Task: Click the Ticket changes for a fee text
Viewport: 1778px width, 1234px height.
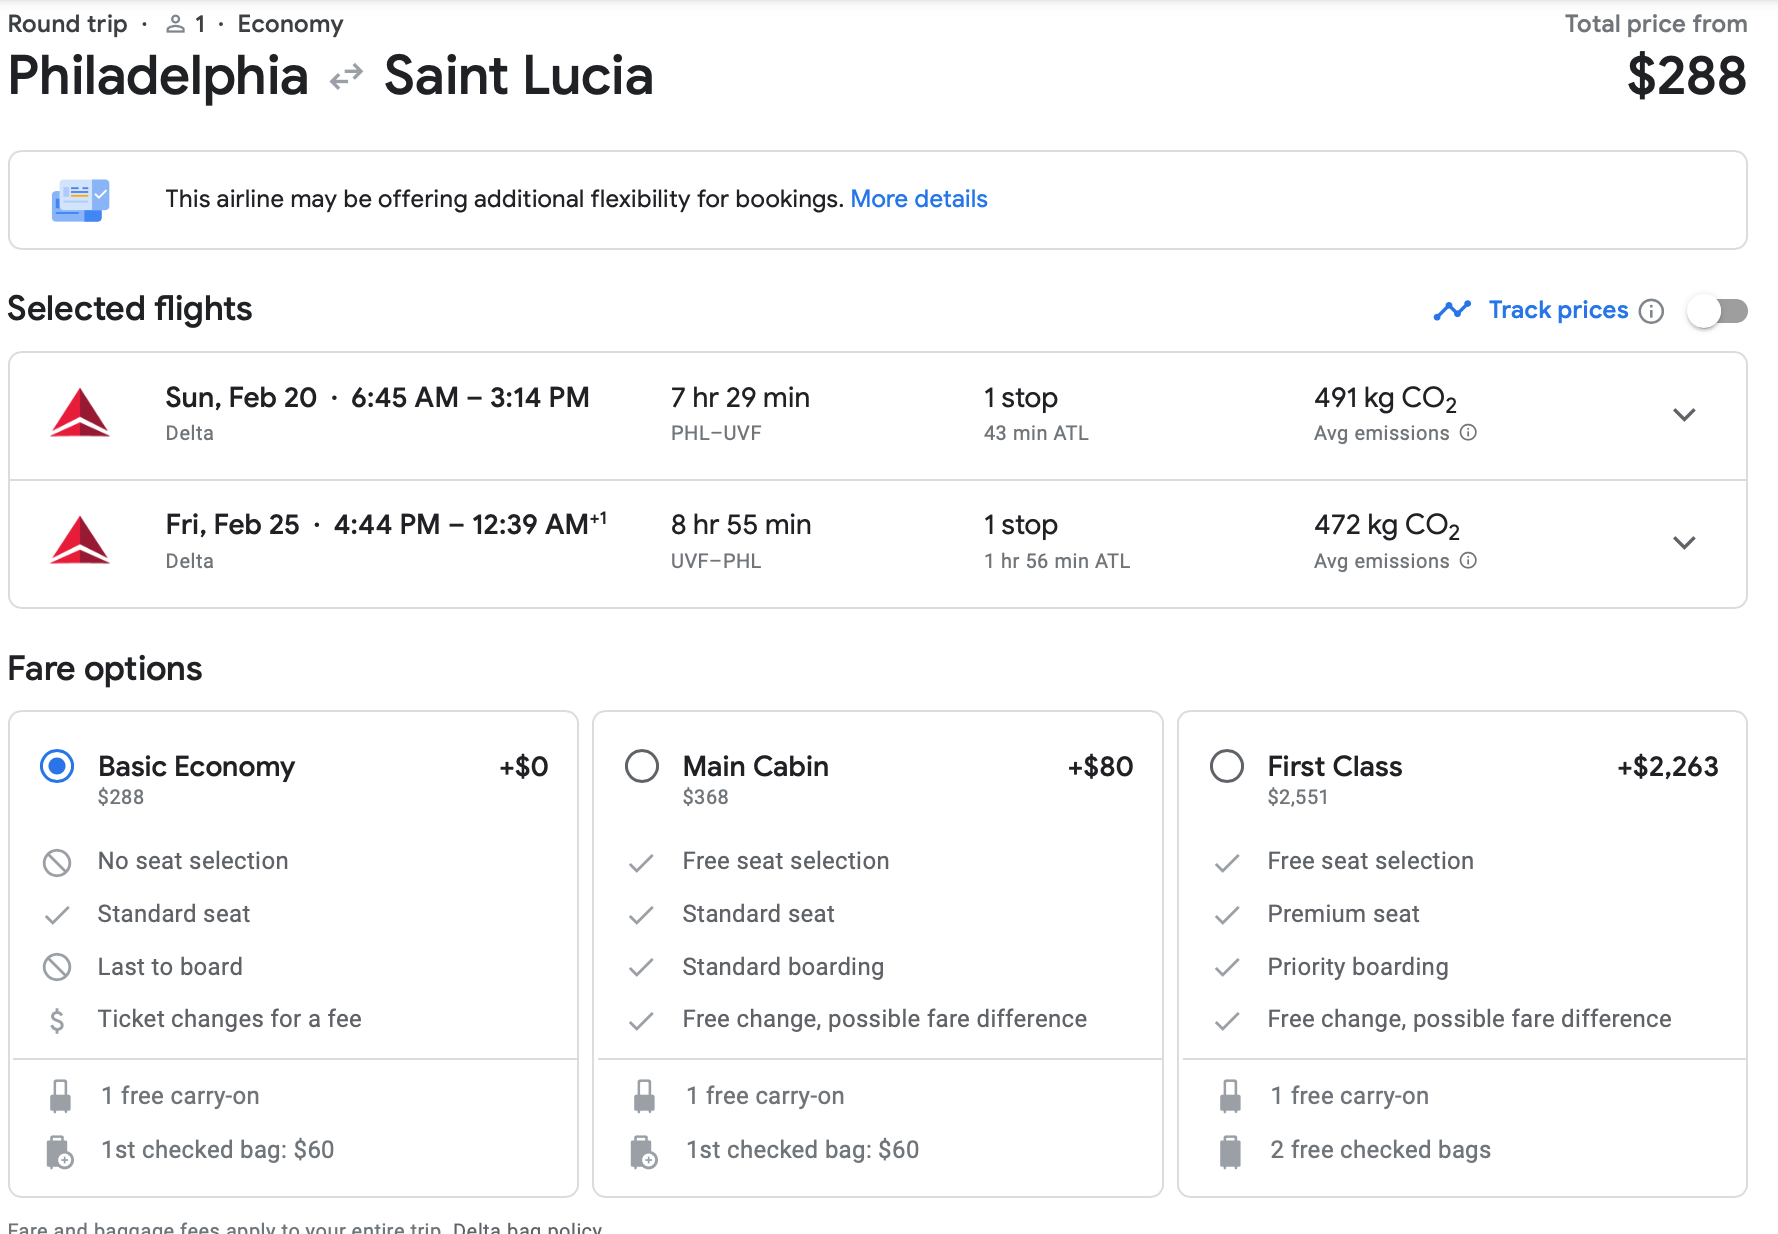Action: pos(230,1019)
